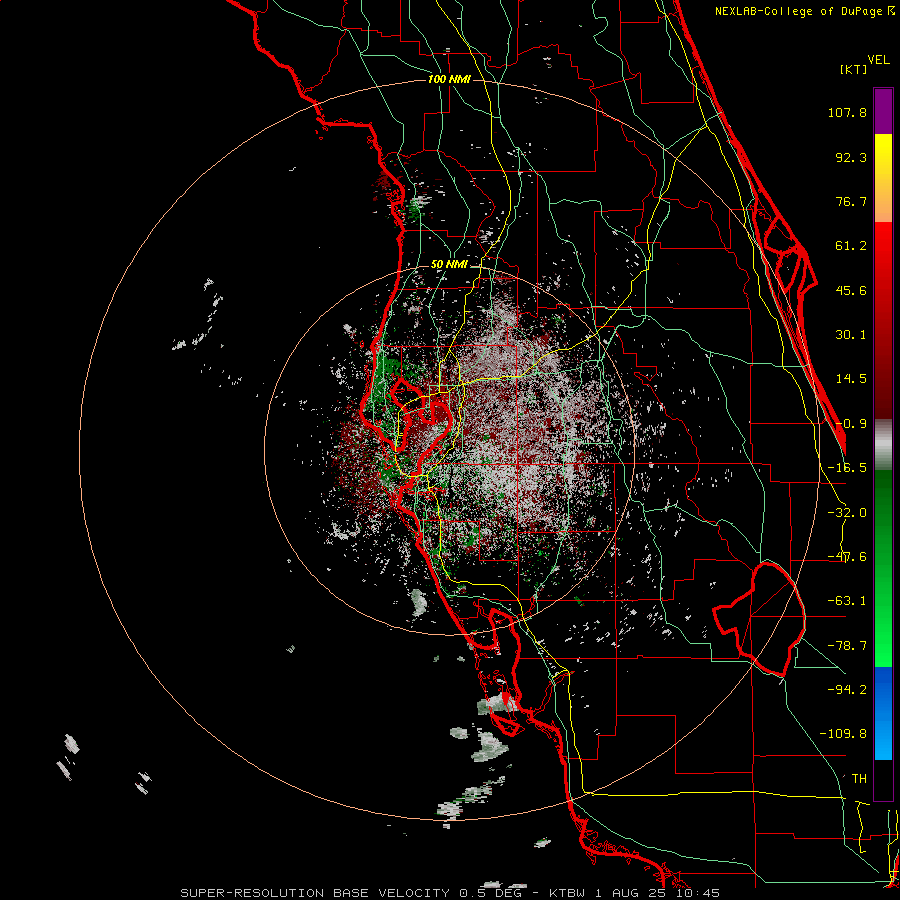Click the gray segment of the color bar
The width and height of the screenshot is (900, 900).
coord(883,445)
